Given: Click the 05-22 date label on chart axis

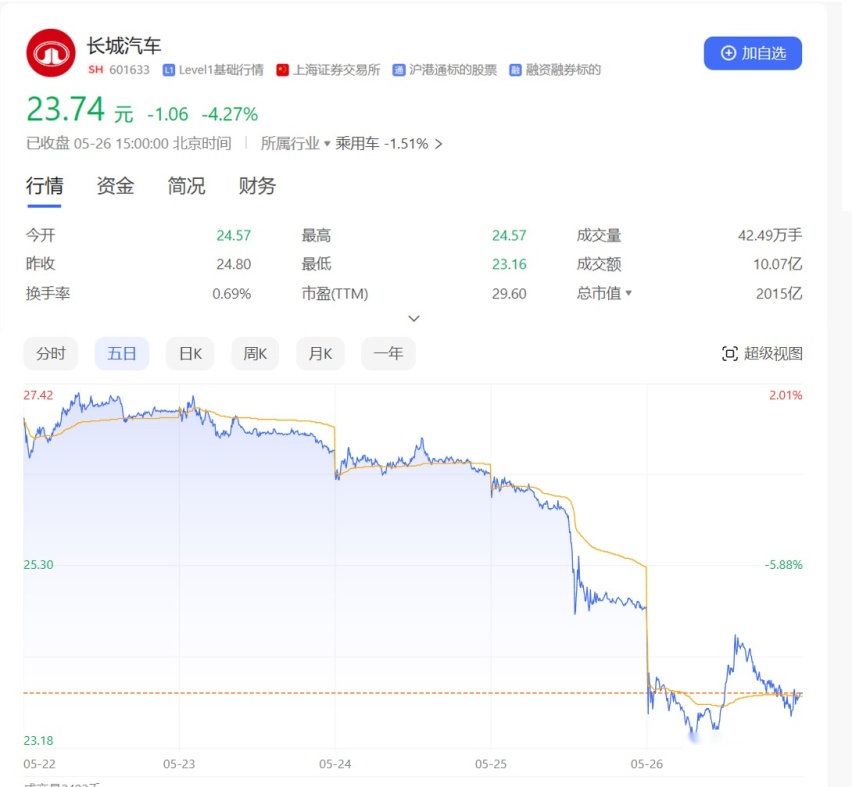Looking at the screenshot, I should (39, 764).
